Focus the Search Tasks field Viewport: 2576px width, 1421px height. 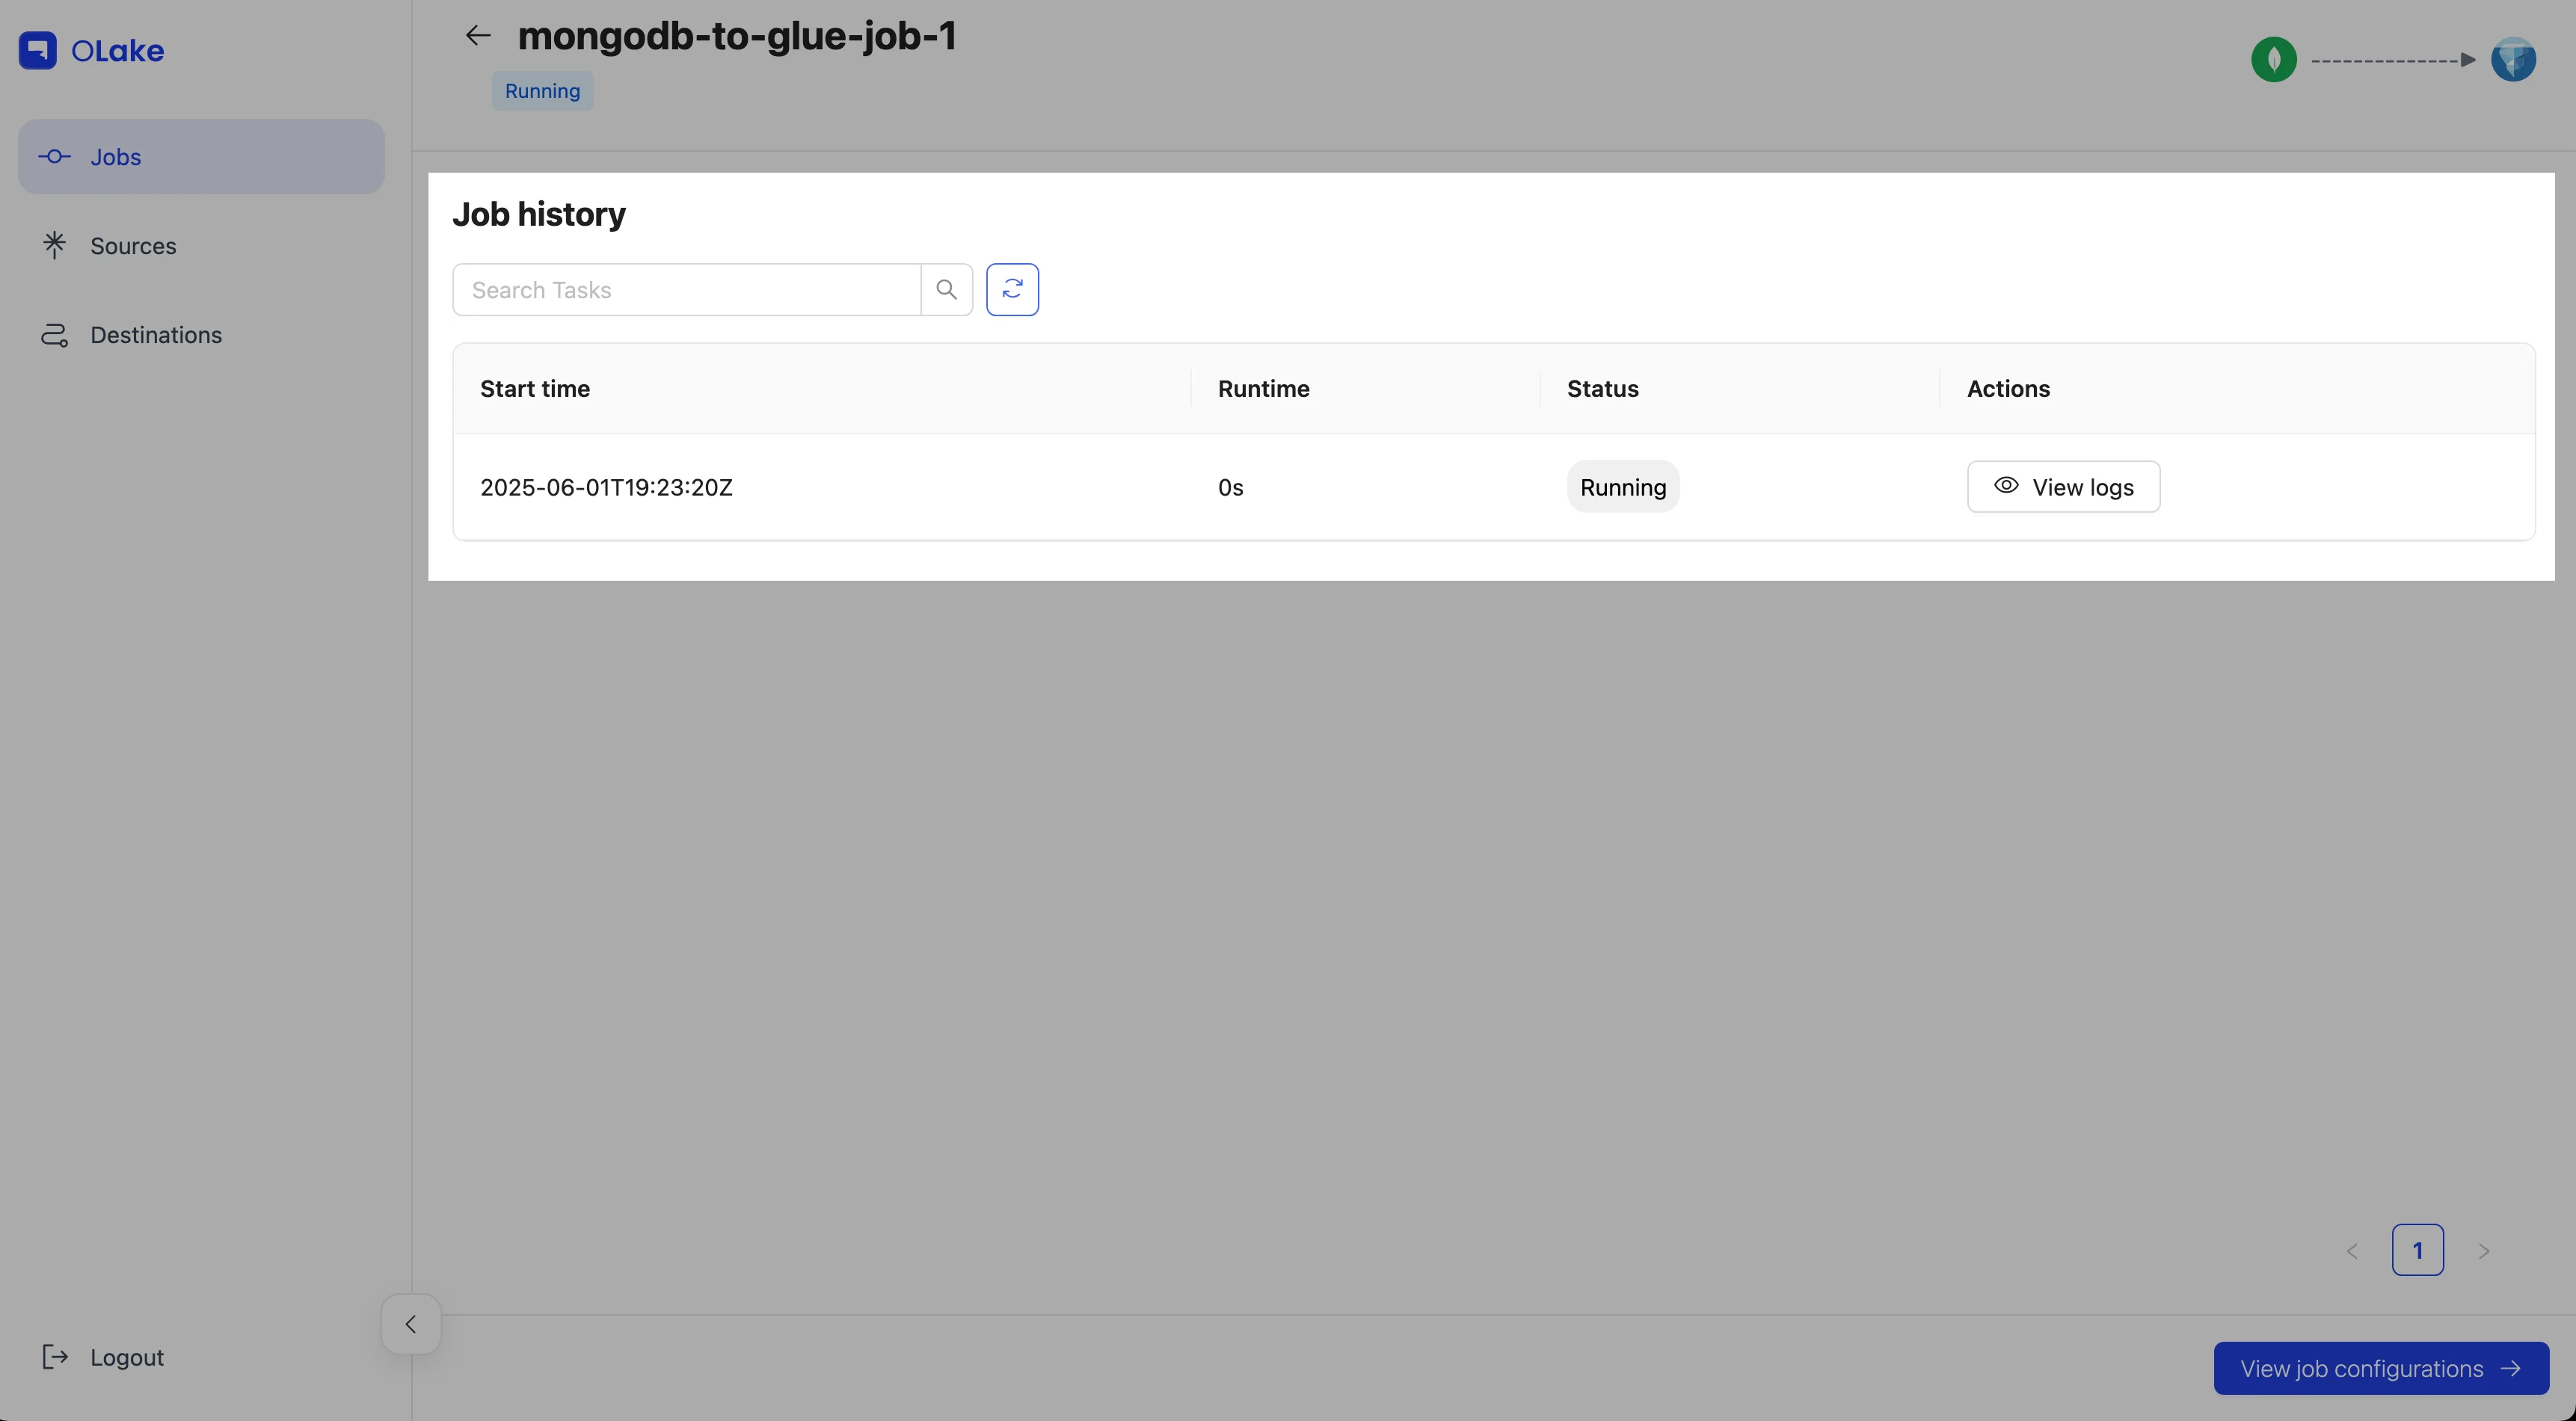click(686, 290)
